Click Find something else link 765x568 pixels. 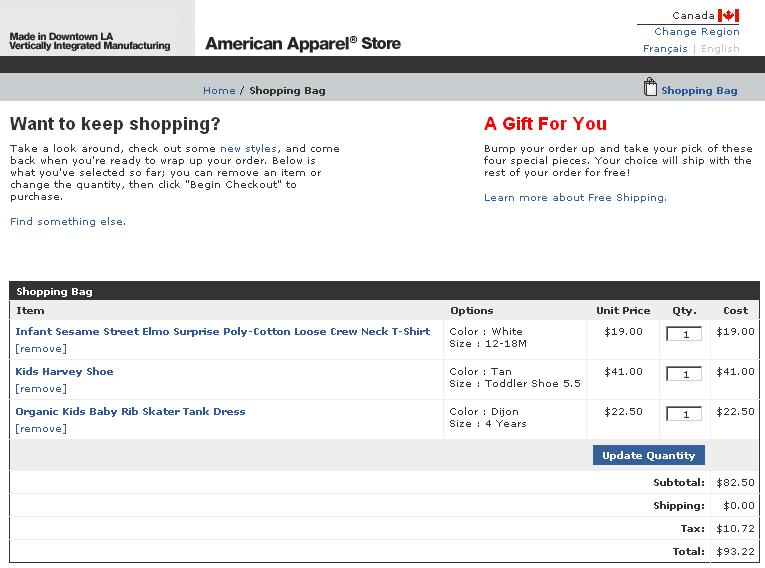(x=68, y=222)
